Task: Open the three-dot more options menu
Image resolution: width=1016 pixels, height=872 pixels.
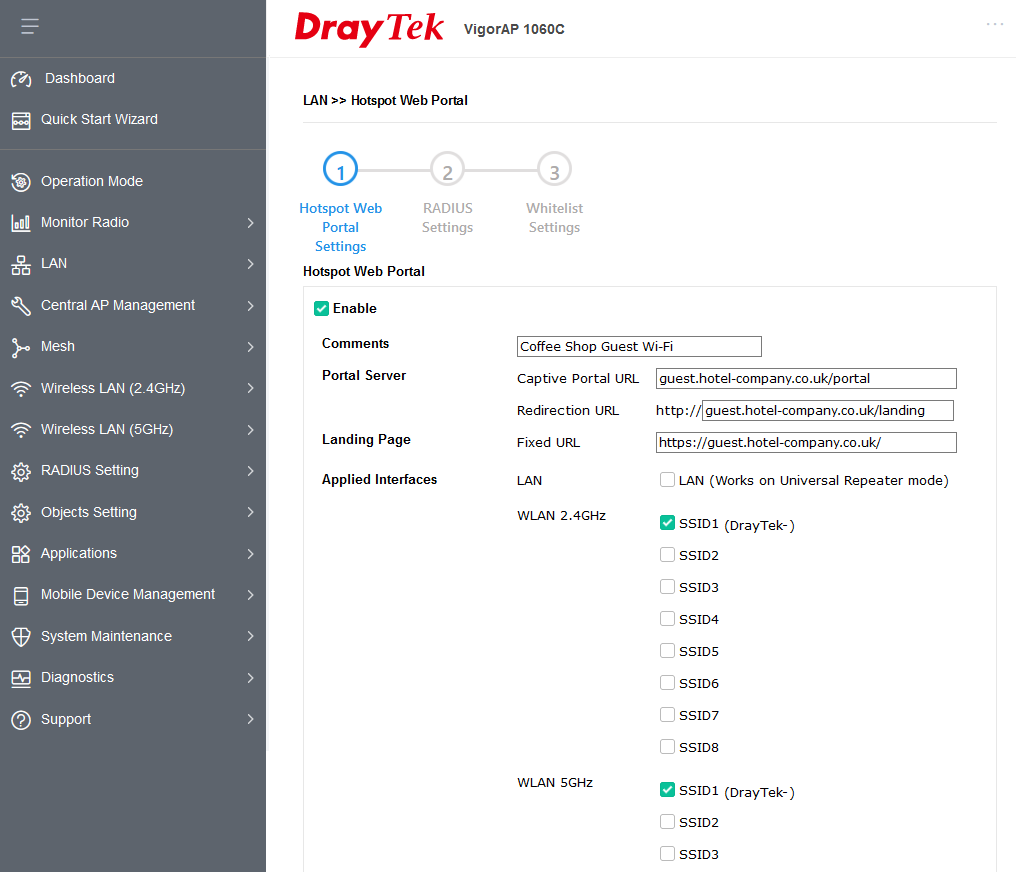Action: 995,24
